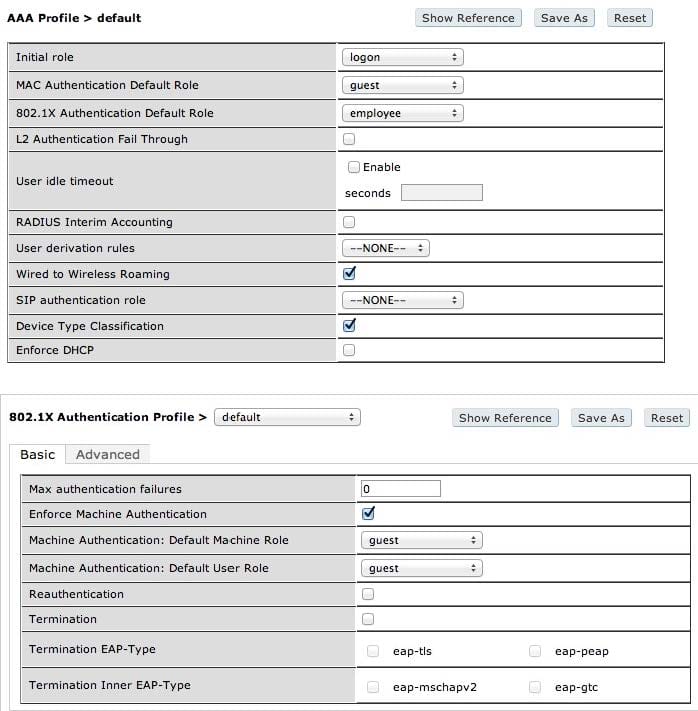Open the 802.1X profile selector dropdown
Screen dimensions: 698x711
tap(287, 417)
